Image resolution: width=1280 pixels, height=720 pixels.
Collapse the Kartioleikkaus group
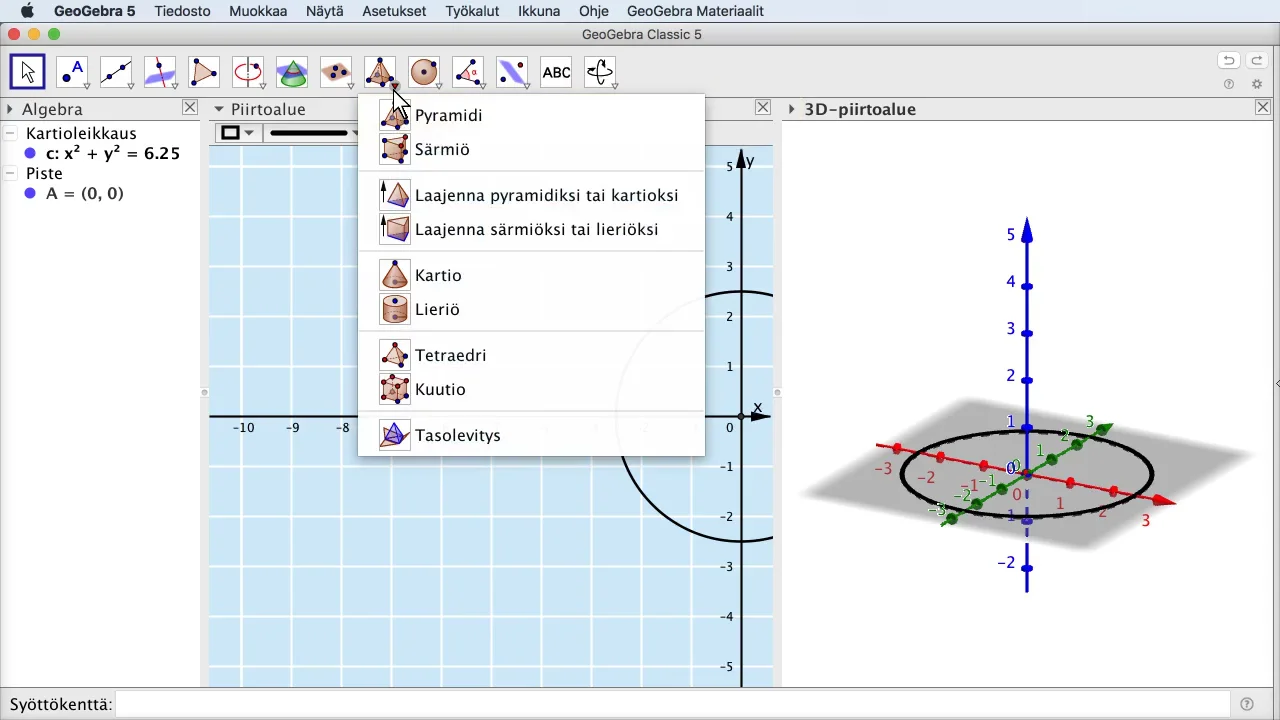click(10, 133)
